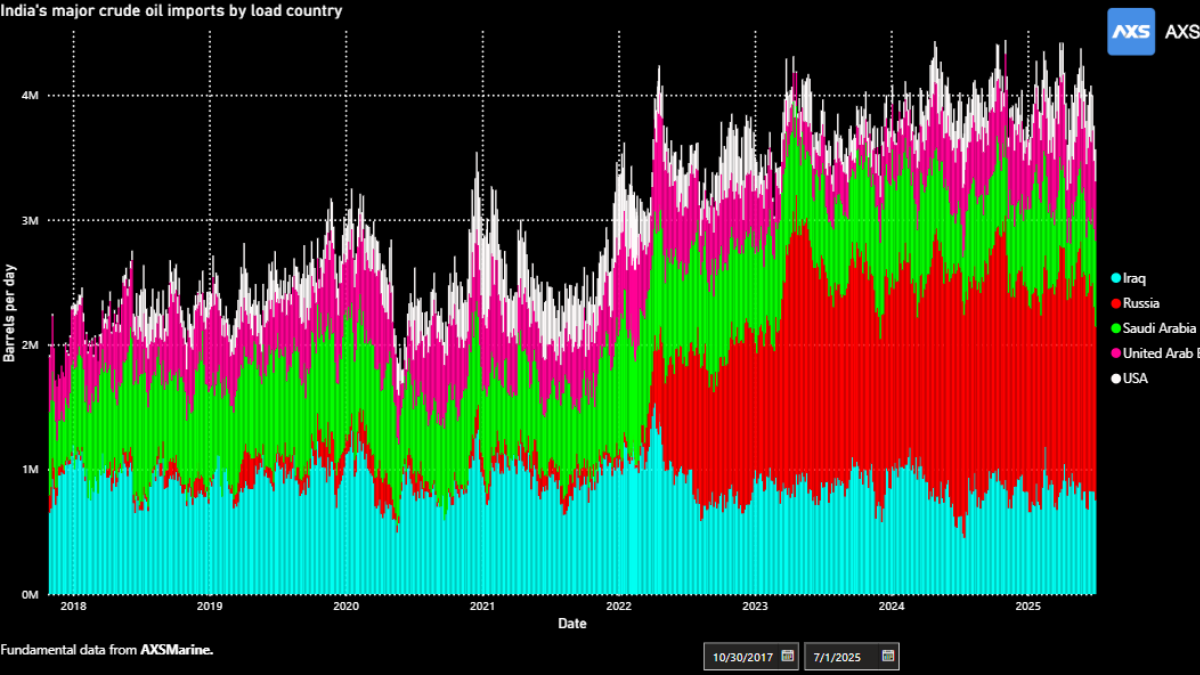The image size is (1200, 675).
Task: Toggle Russia series via its legend label
Action: coord(1141,303)
